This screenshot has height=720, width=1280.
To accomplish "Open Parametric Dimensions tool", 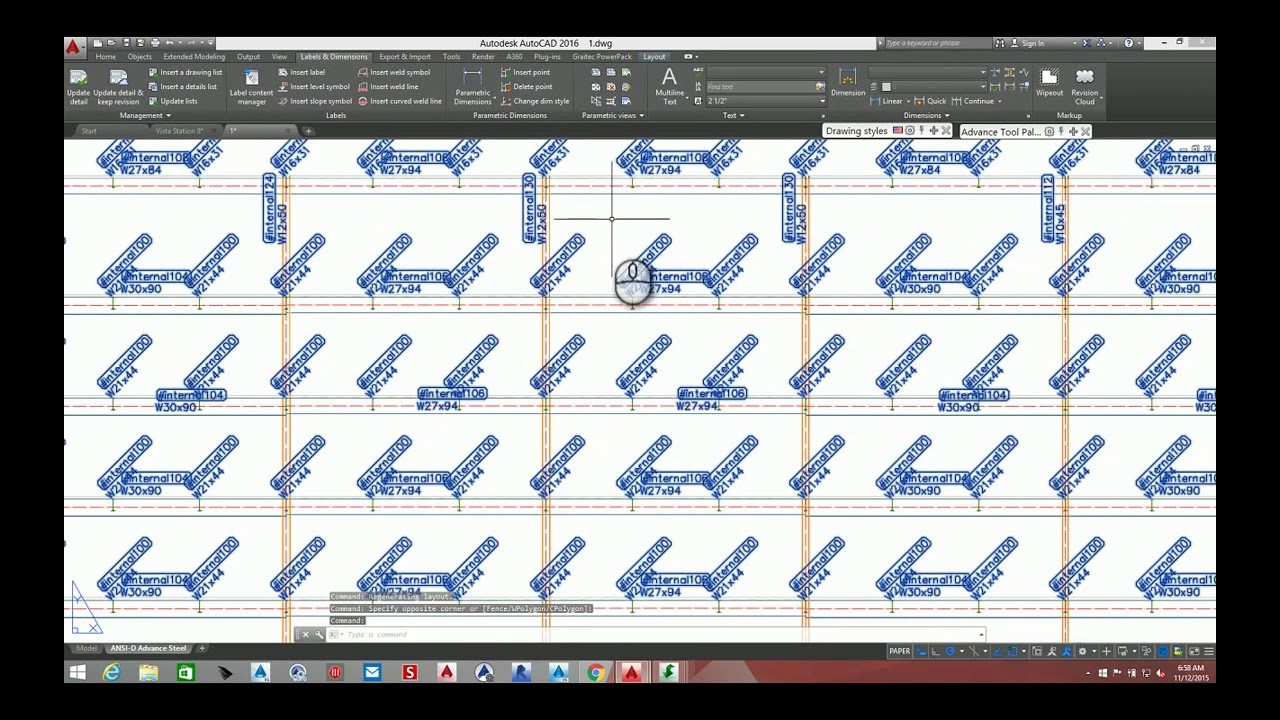I will click(472, 87).
